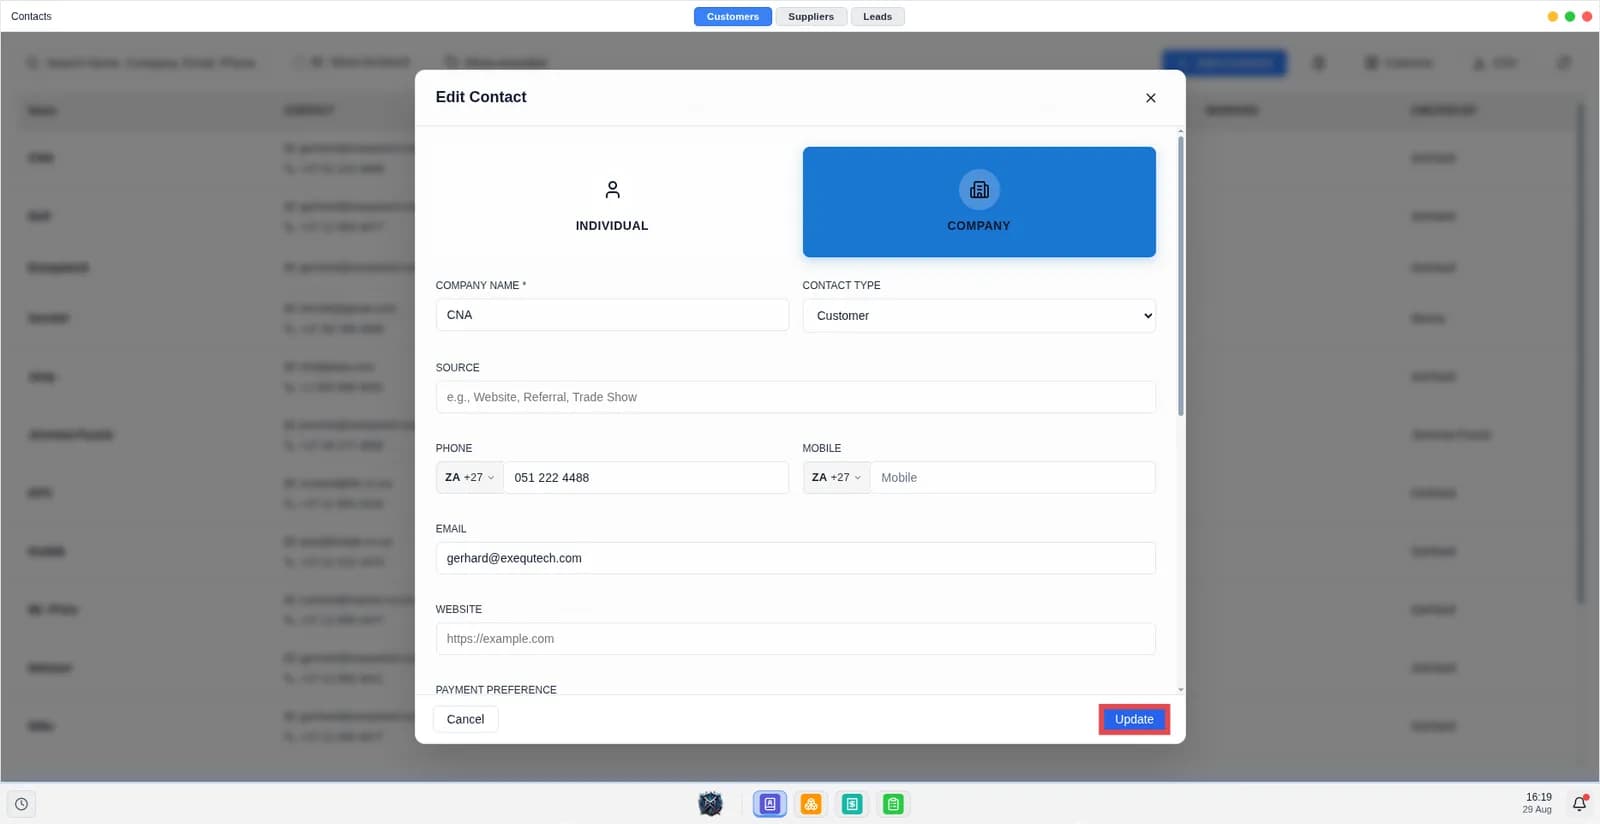Click into the Mobile number field
The height and width of the screenshot is (824, 1600).
1013,478
